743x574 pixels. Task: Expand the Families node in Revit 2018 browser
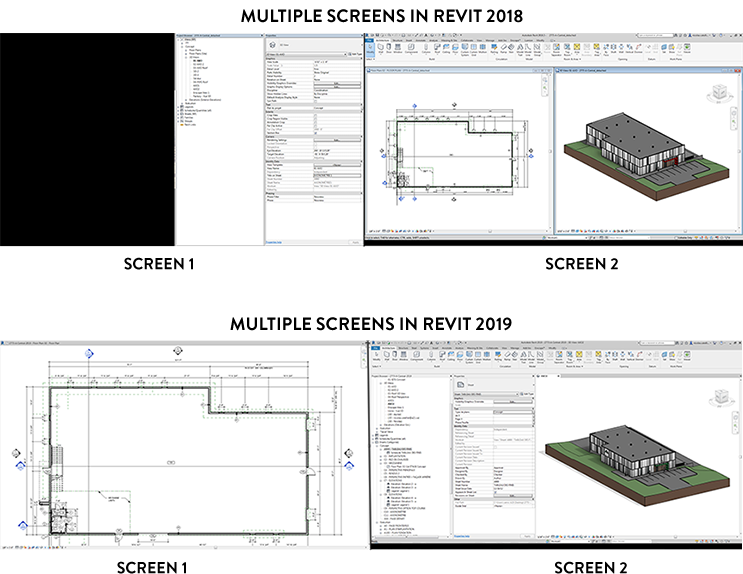[178, 118]
